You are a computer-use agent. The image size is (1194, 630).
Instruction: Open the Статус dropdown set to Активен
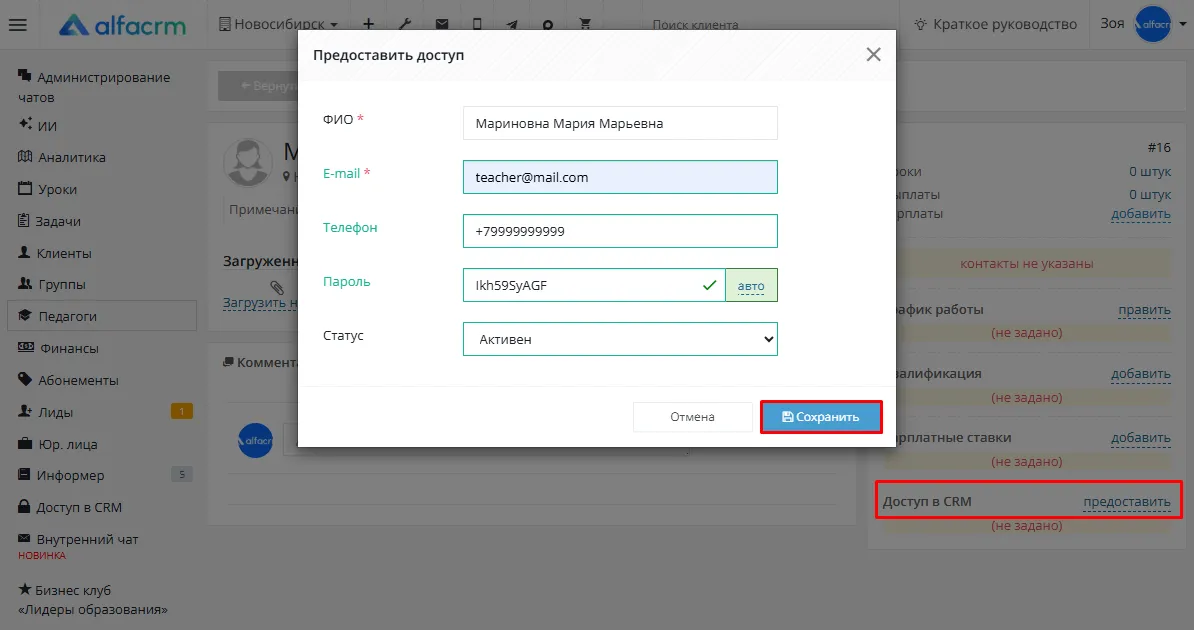pos(620,339)
